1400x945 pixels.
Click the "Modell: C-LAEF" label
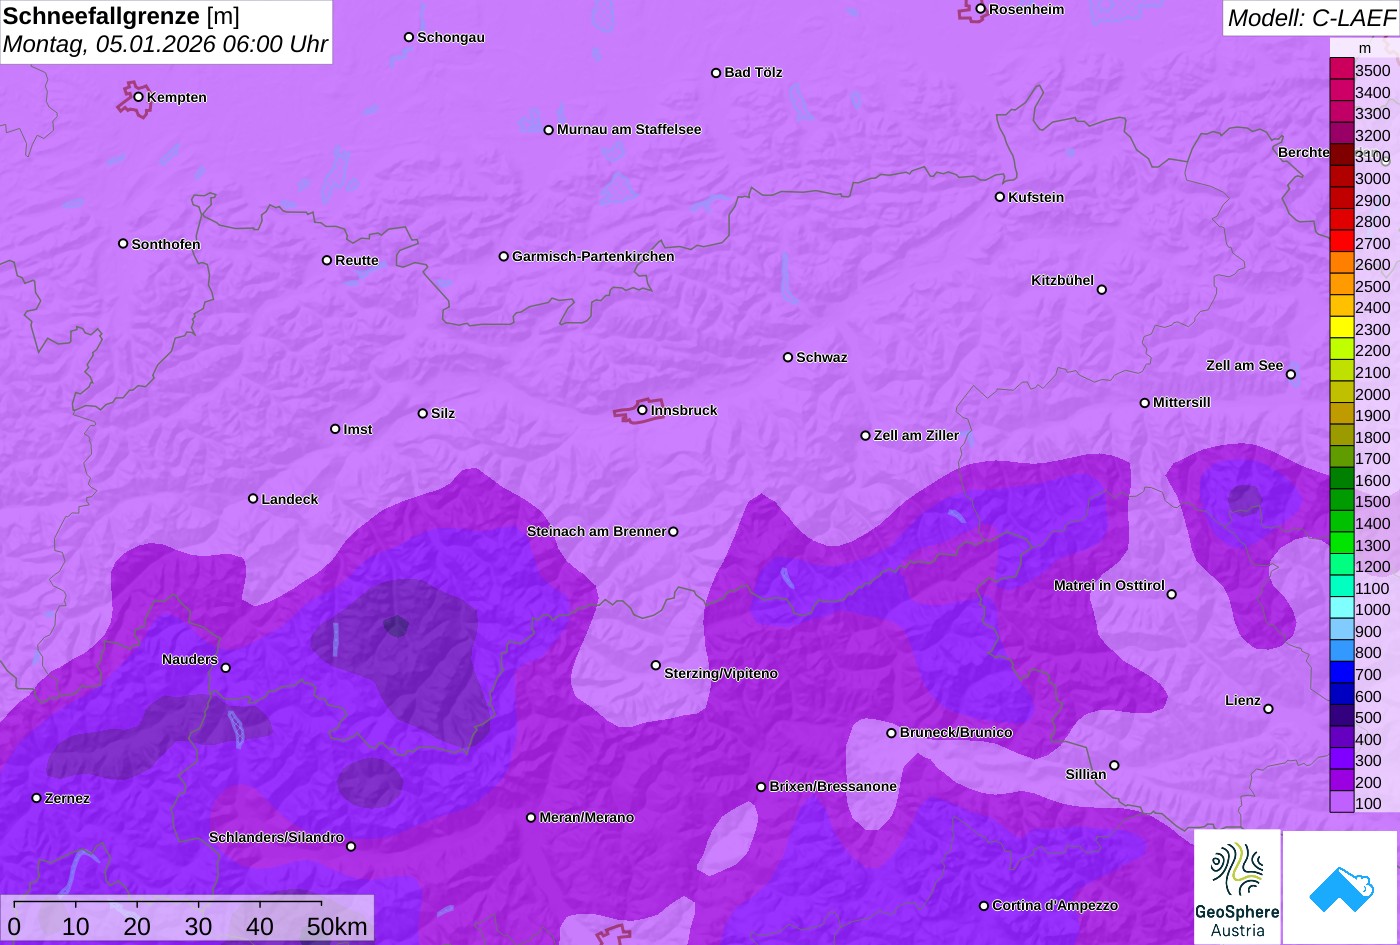(x=1310, y=18)
